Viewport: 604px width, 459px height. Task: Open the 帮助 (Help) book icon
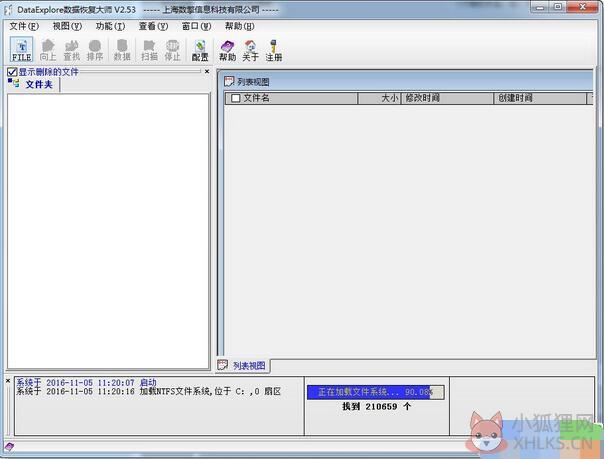tap(227, 50)
